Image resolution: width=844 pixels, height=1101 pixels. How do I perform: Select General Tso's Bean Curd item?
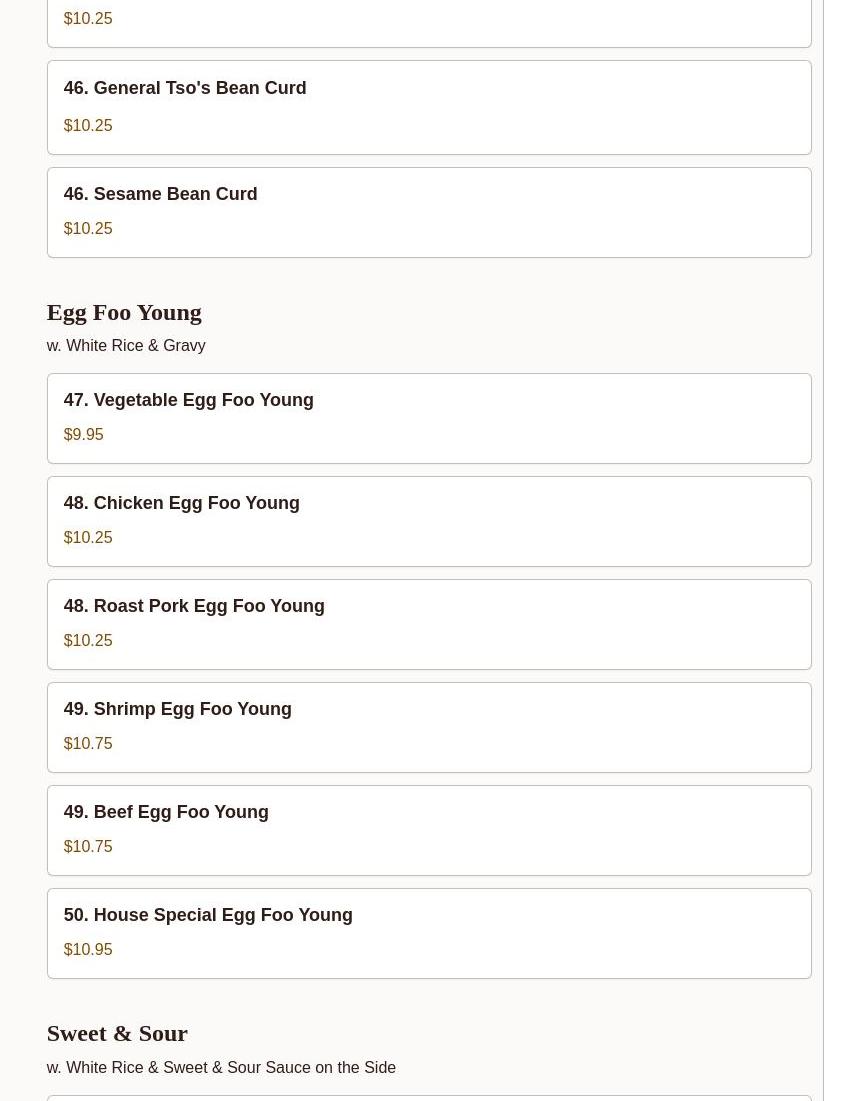tap(185, 88)
